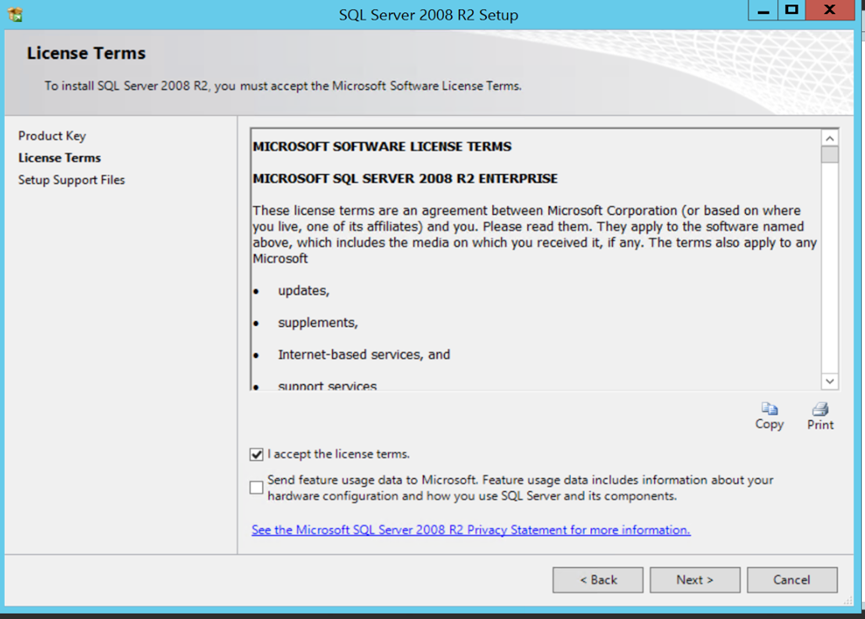The height and width of the screenshot is (619, 865).
Task: Maximize the SQL Server Setup window
Action: pos(792,10)
